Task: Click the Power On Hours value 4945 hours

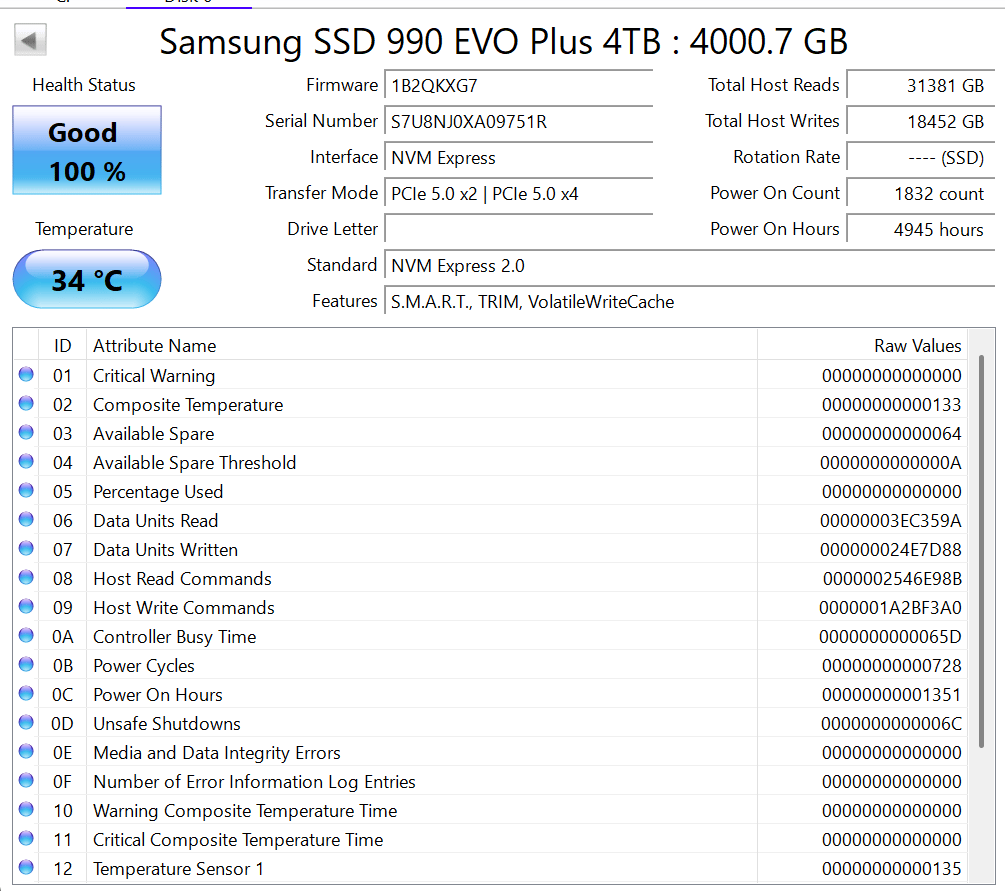Action: coord(921,229)
